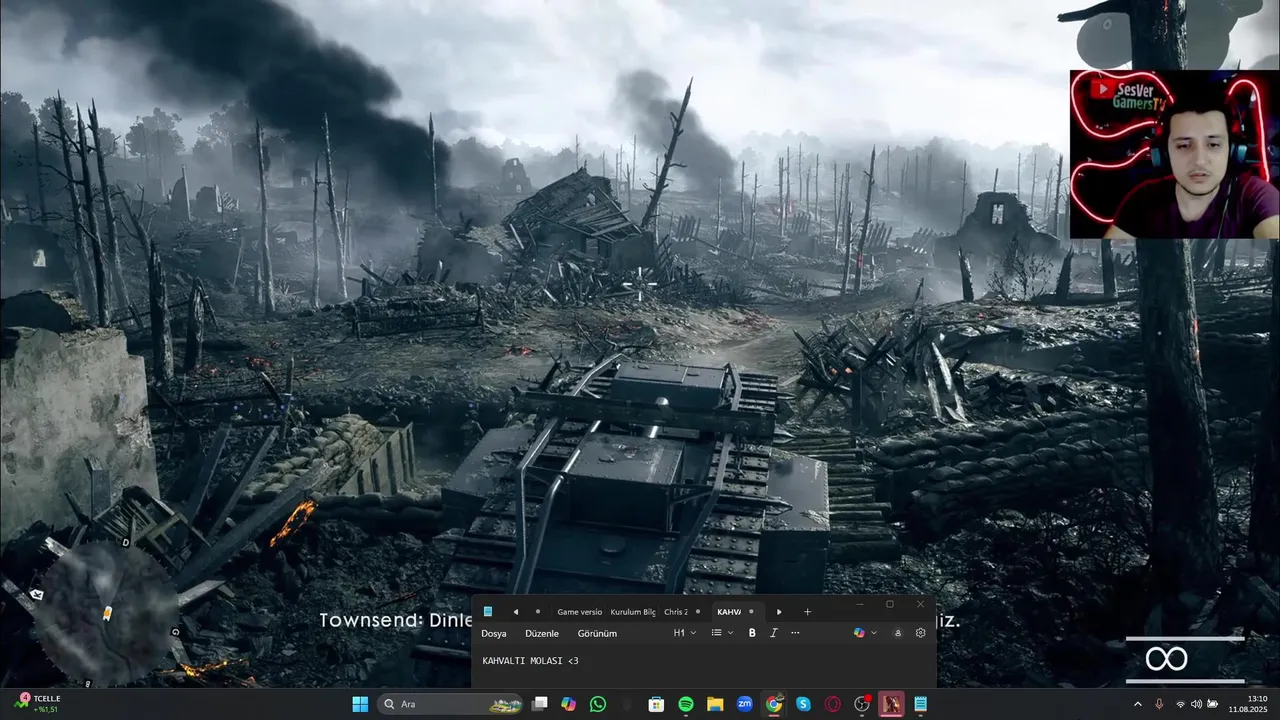
Task: Show hidden system tray icons
Action: click(x=1137, y=704)
